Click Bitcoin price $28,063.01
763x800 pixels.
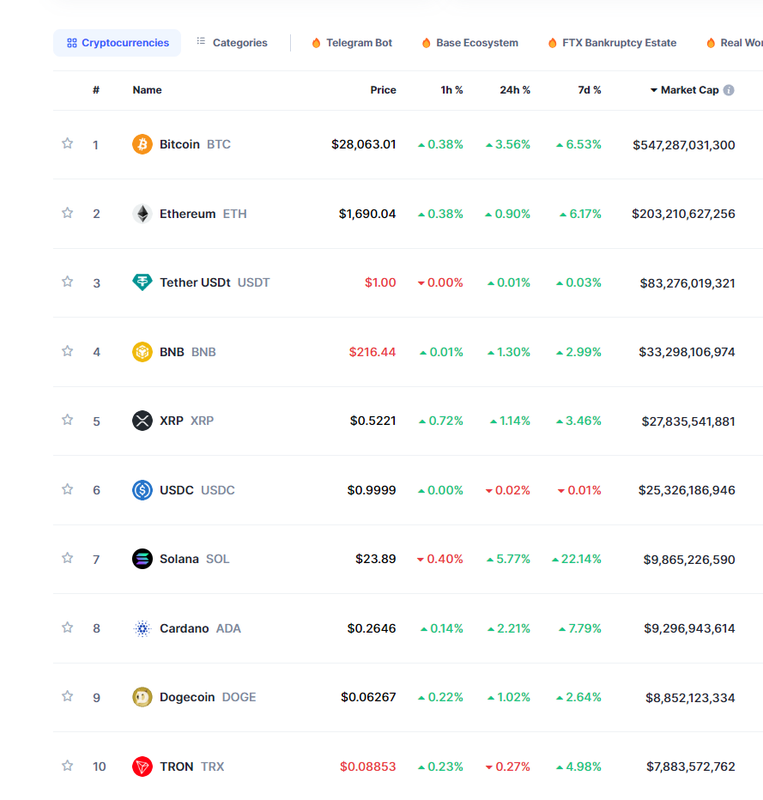pyautogui.click(x=363, y=144)
